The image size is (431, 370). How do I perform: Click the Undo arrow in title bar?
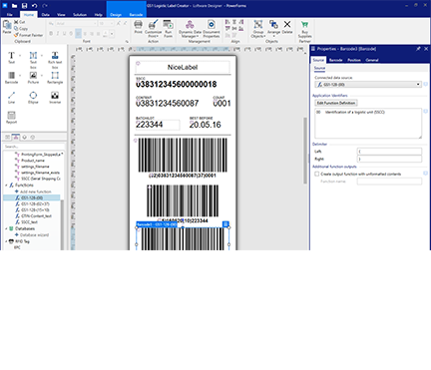coord(34,6)
